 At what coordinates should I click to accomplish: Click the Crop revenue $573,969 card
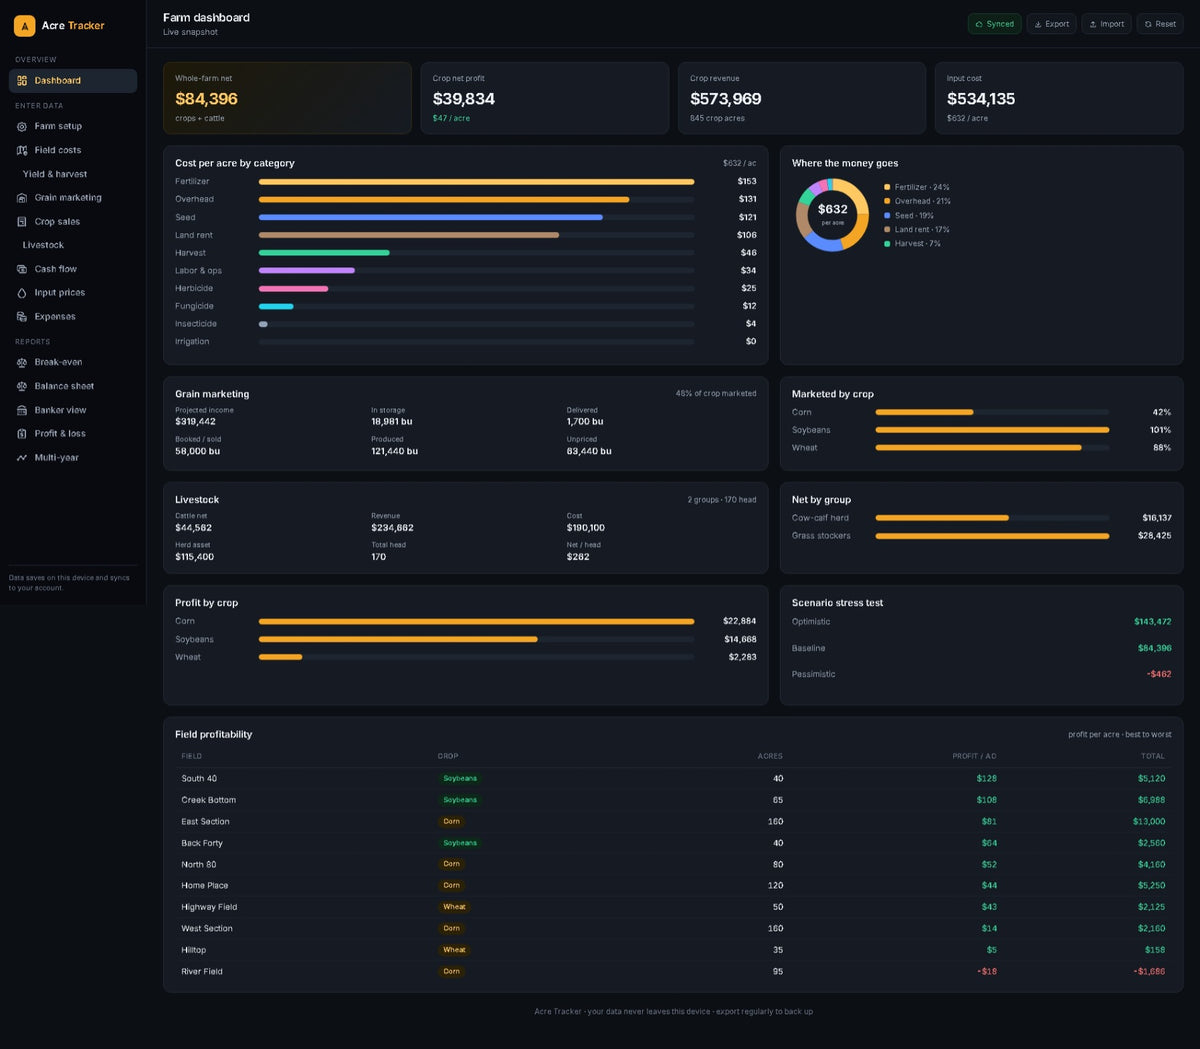pos(802,98)
